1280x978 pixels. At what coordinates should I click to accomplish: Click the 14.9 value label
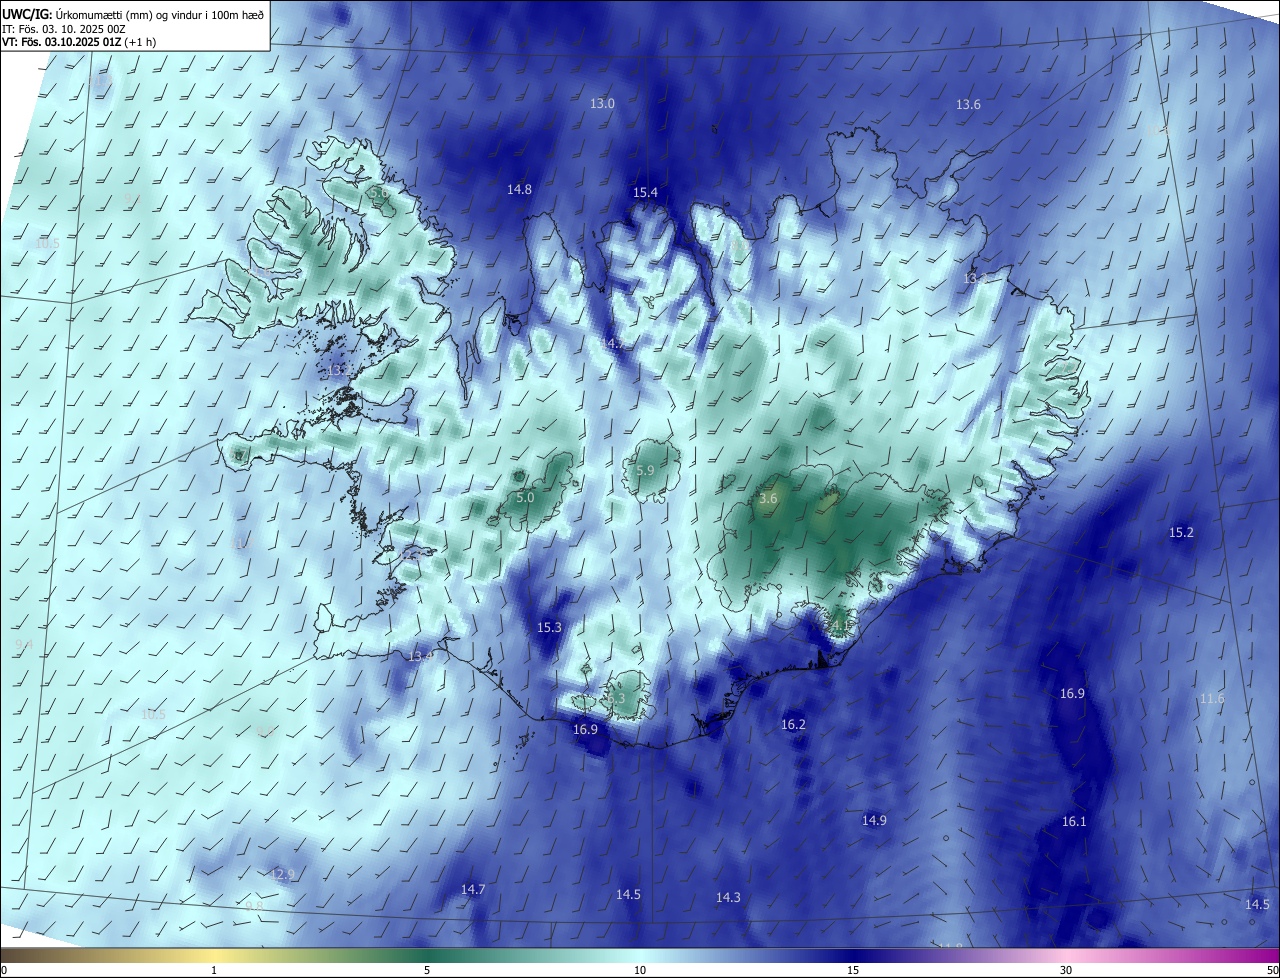874,820
